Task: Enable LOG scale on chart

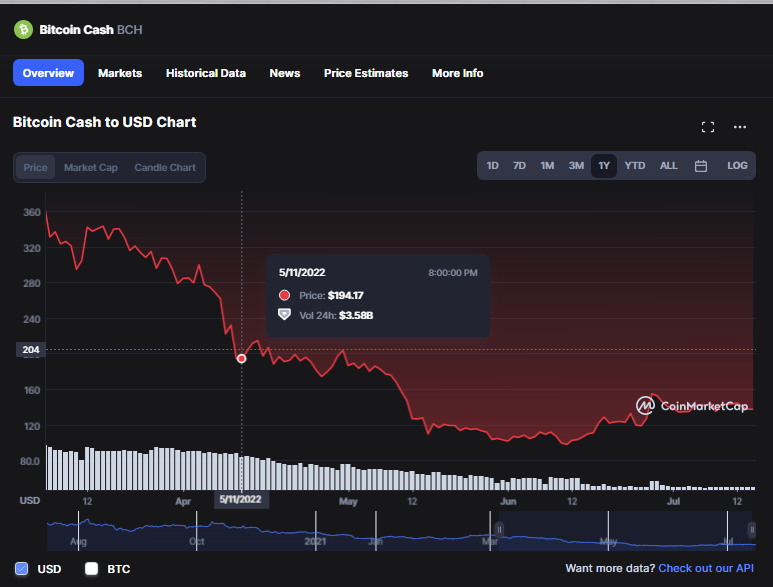Action: click(737, 166)
